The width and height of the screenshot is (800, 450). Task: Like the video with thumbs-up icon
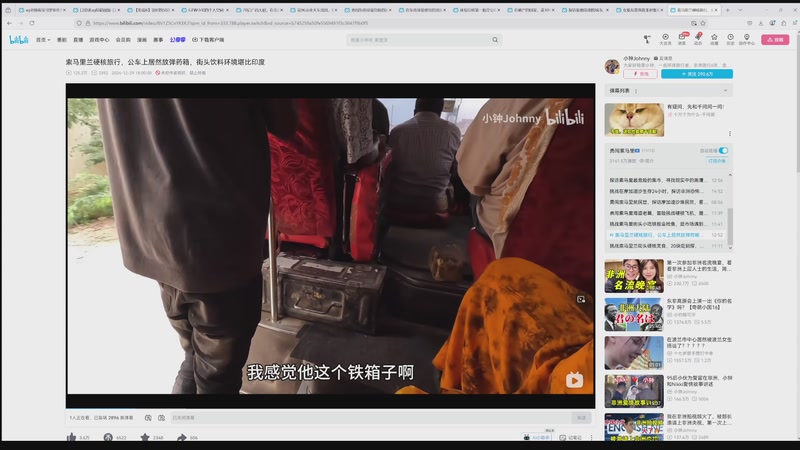[x=71, y=437]
